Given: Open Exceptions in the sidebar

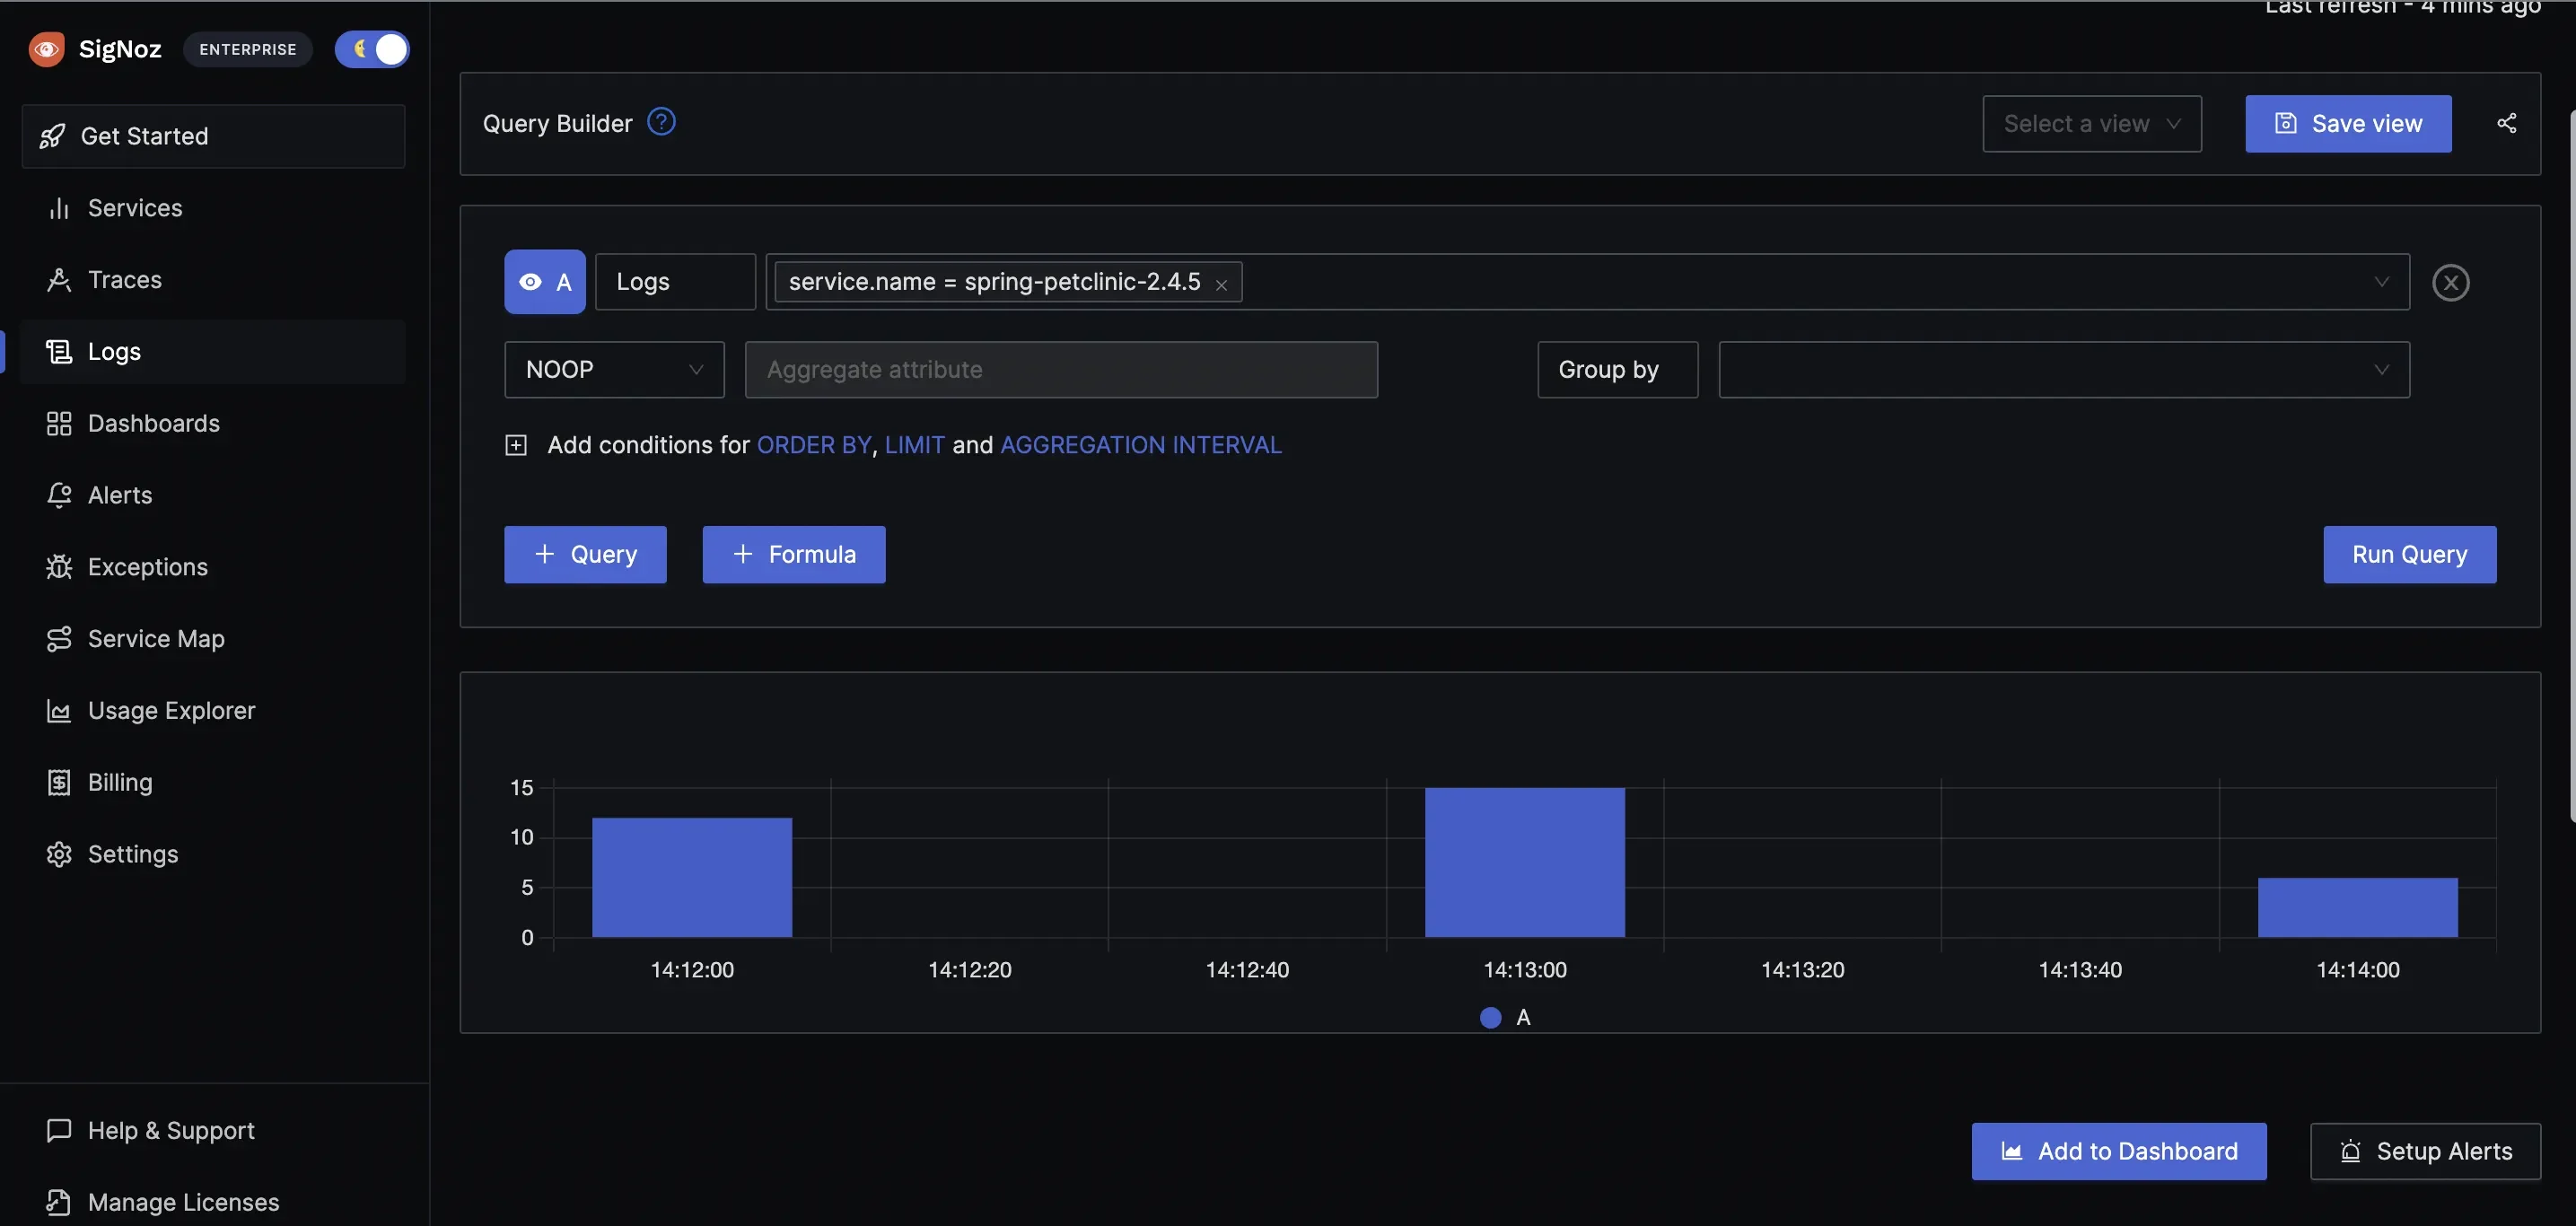Looking at the screenshot, I should point(213,567).
